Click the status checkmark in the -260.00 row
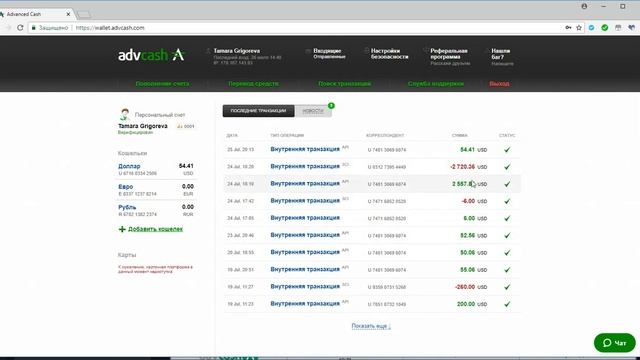640x360 pixels. pyautogui.click(x=507, y=287)
